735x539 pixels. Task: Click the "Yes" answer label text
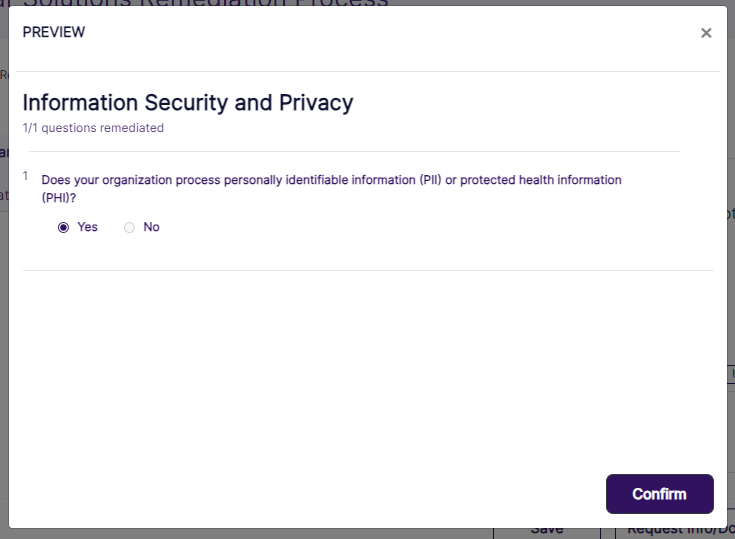pyautogui.click(x=88, y=227)
